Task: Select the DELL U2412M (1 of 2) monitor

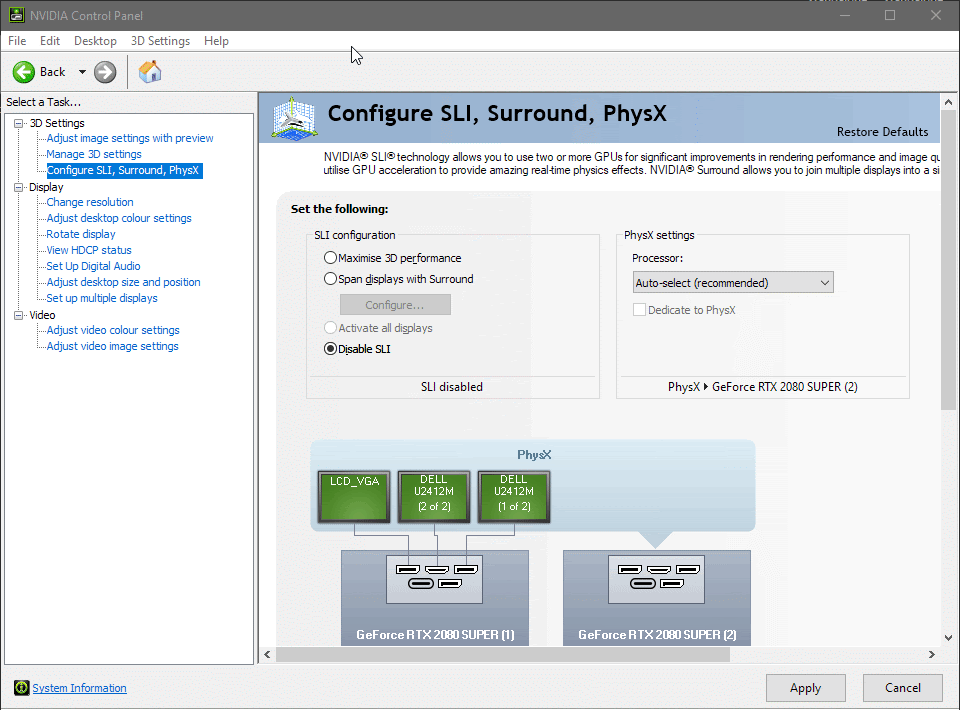Action: [x=514, y=497]
